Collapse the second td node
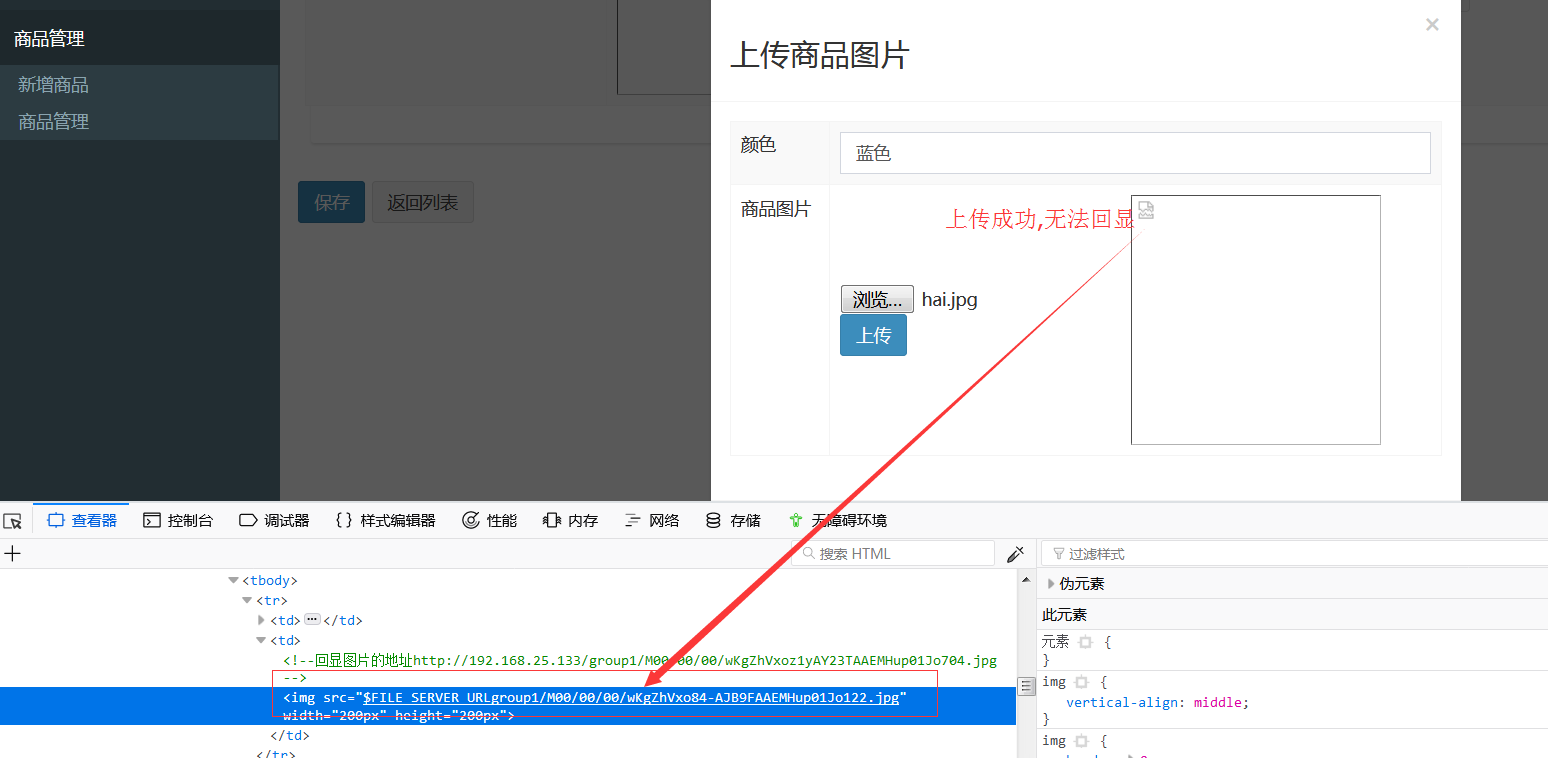 pos(261,640)
